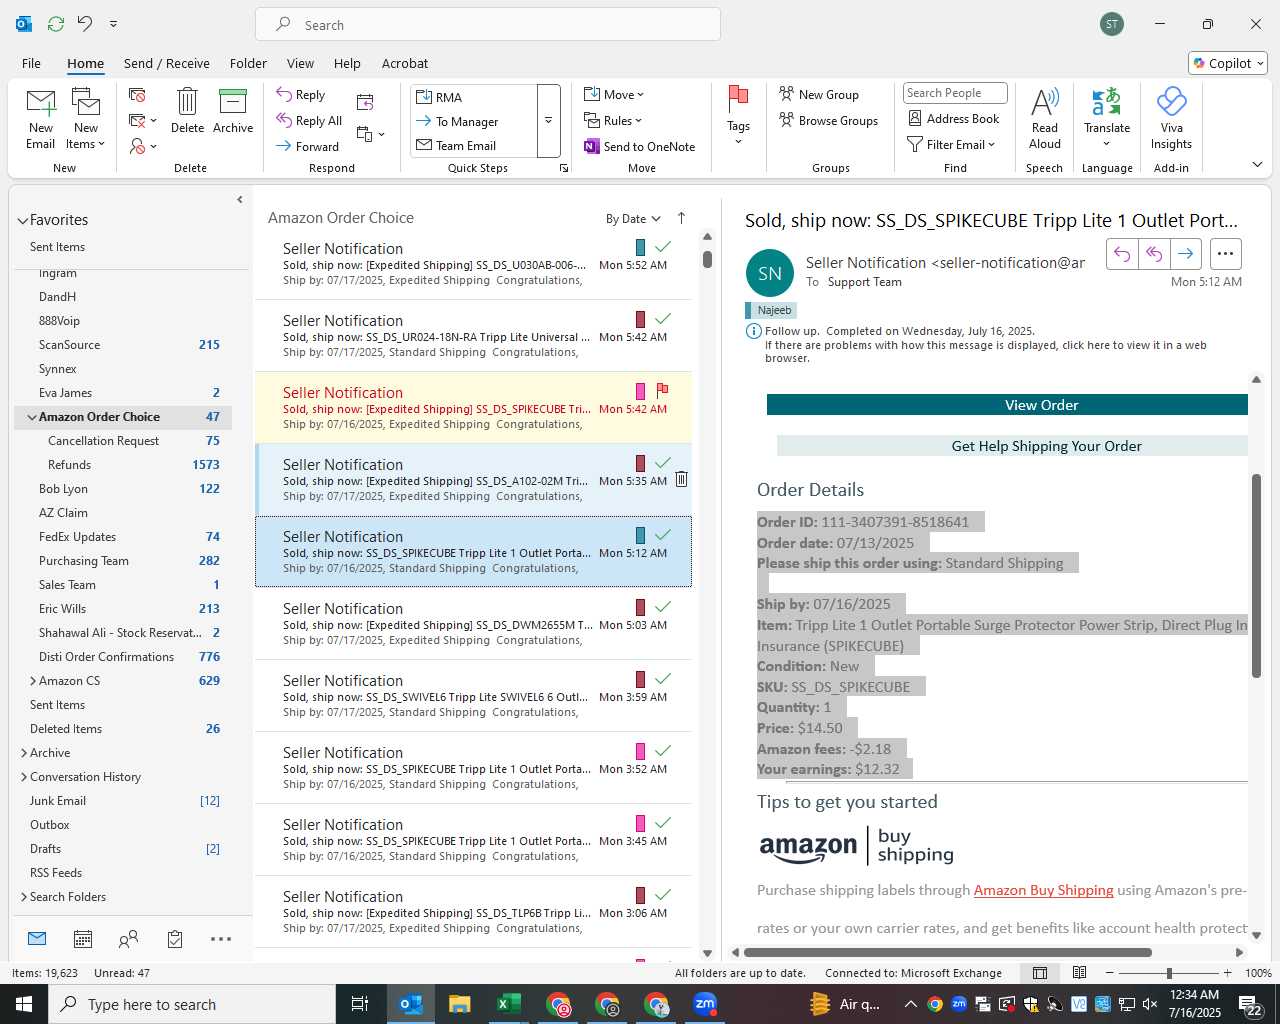This screenshot has height=1024, width=1280.
Task: Collapse the Amazon Order Choice folder
Action: click(x=32, y=417)
